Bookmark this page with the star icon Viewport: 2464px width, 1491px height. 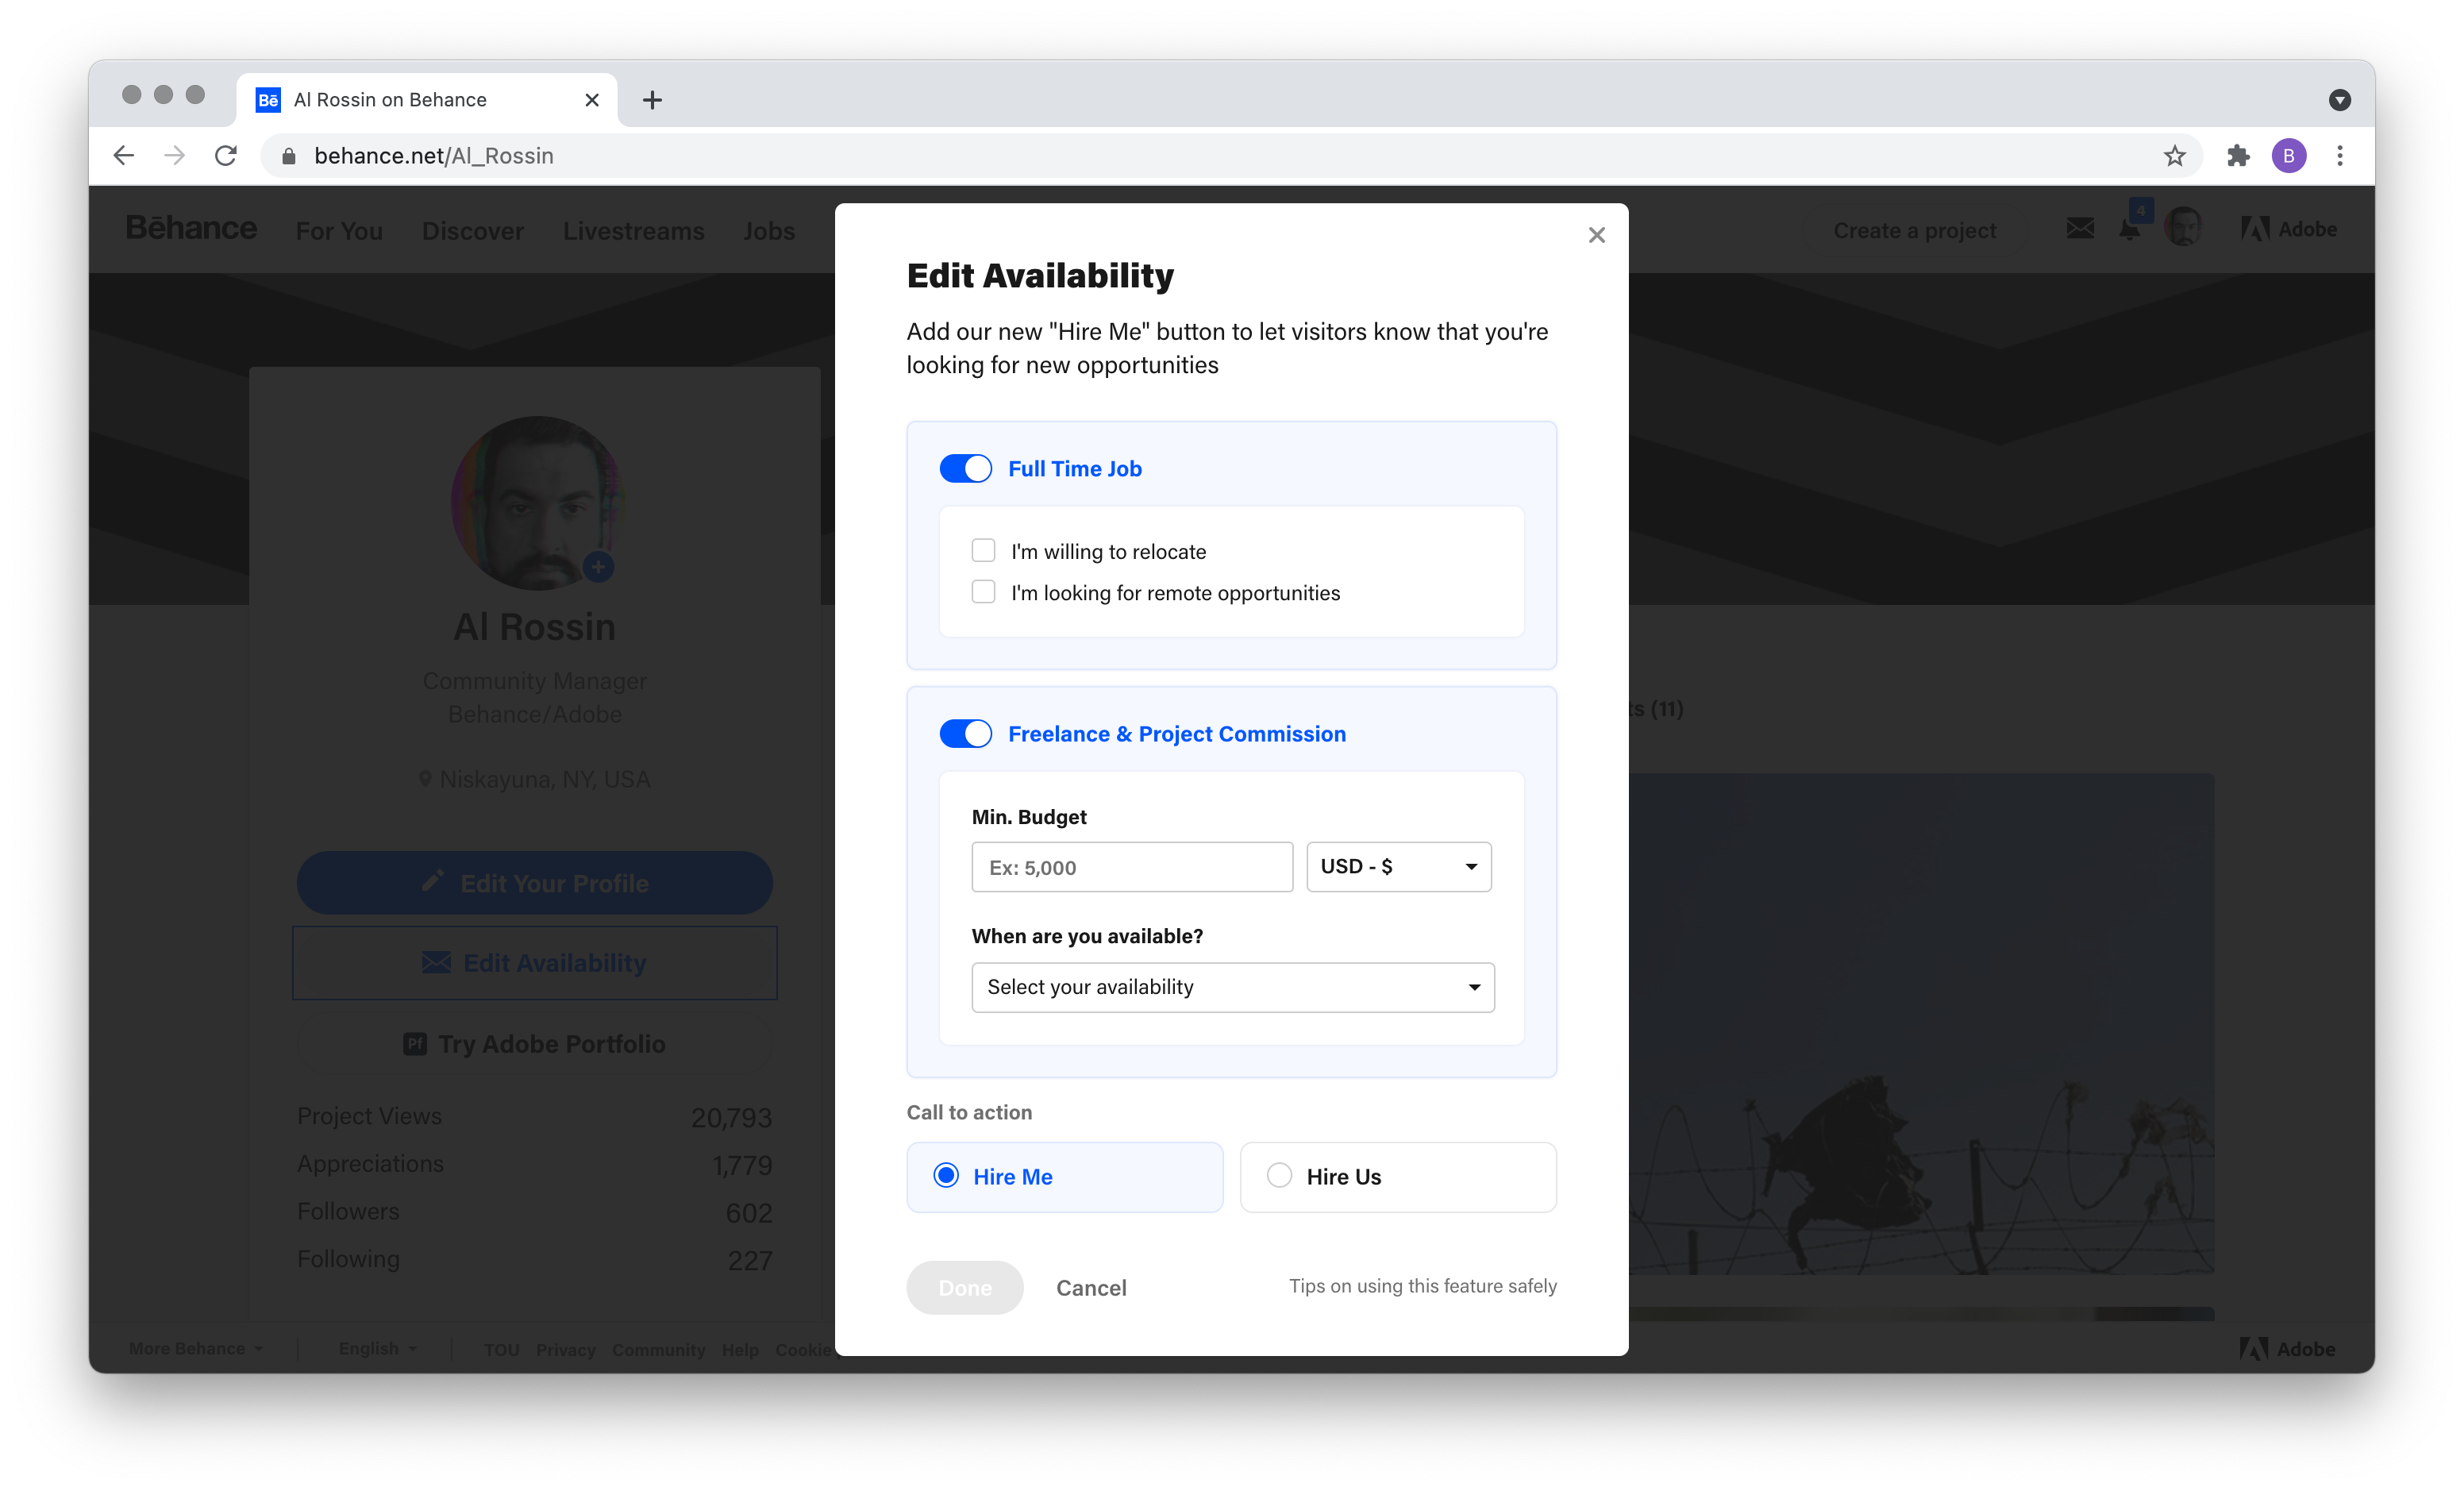click(x=2174, y=155)
